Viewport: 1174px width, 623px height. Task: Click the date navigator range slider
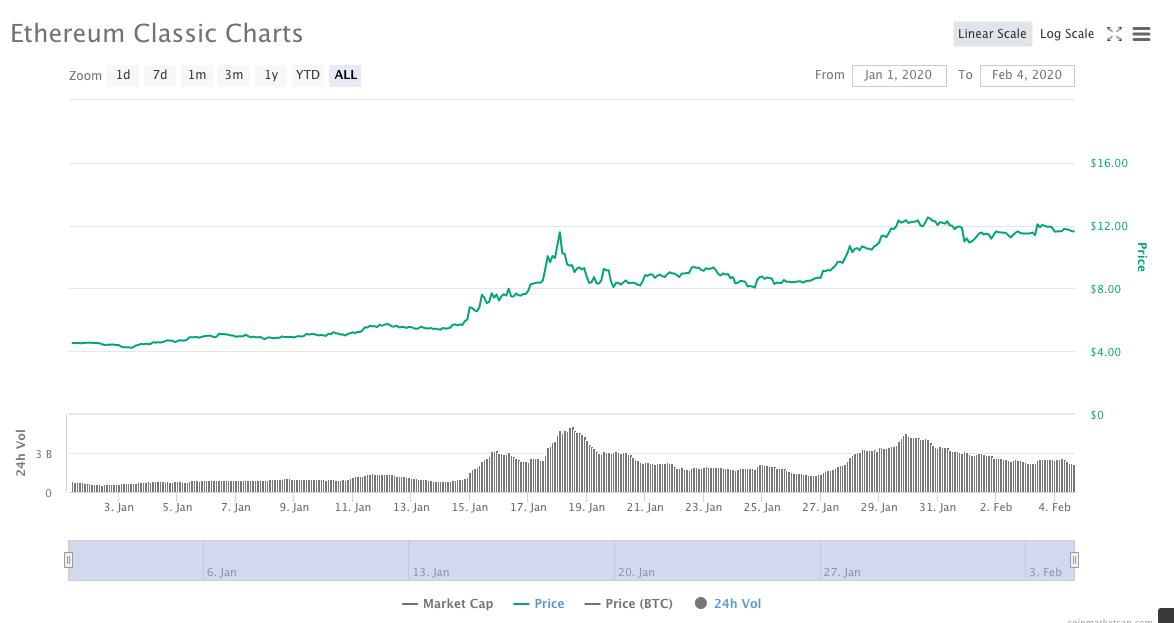[x=570, y=559]
